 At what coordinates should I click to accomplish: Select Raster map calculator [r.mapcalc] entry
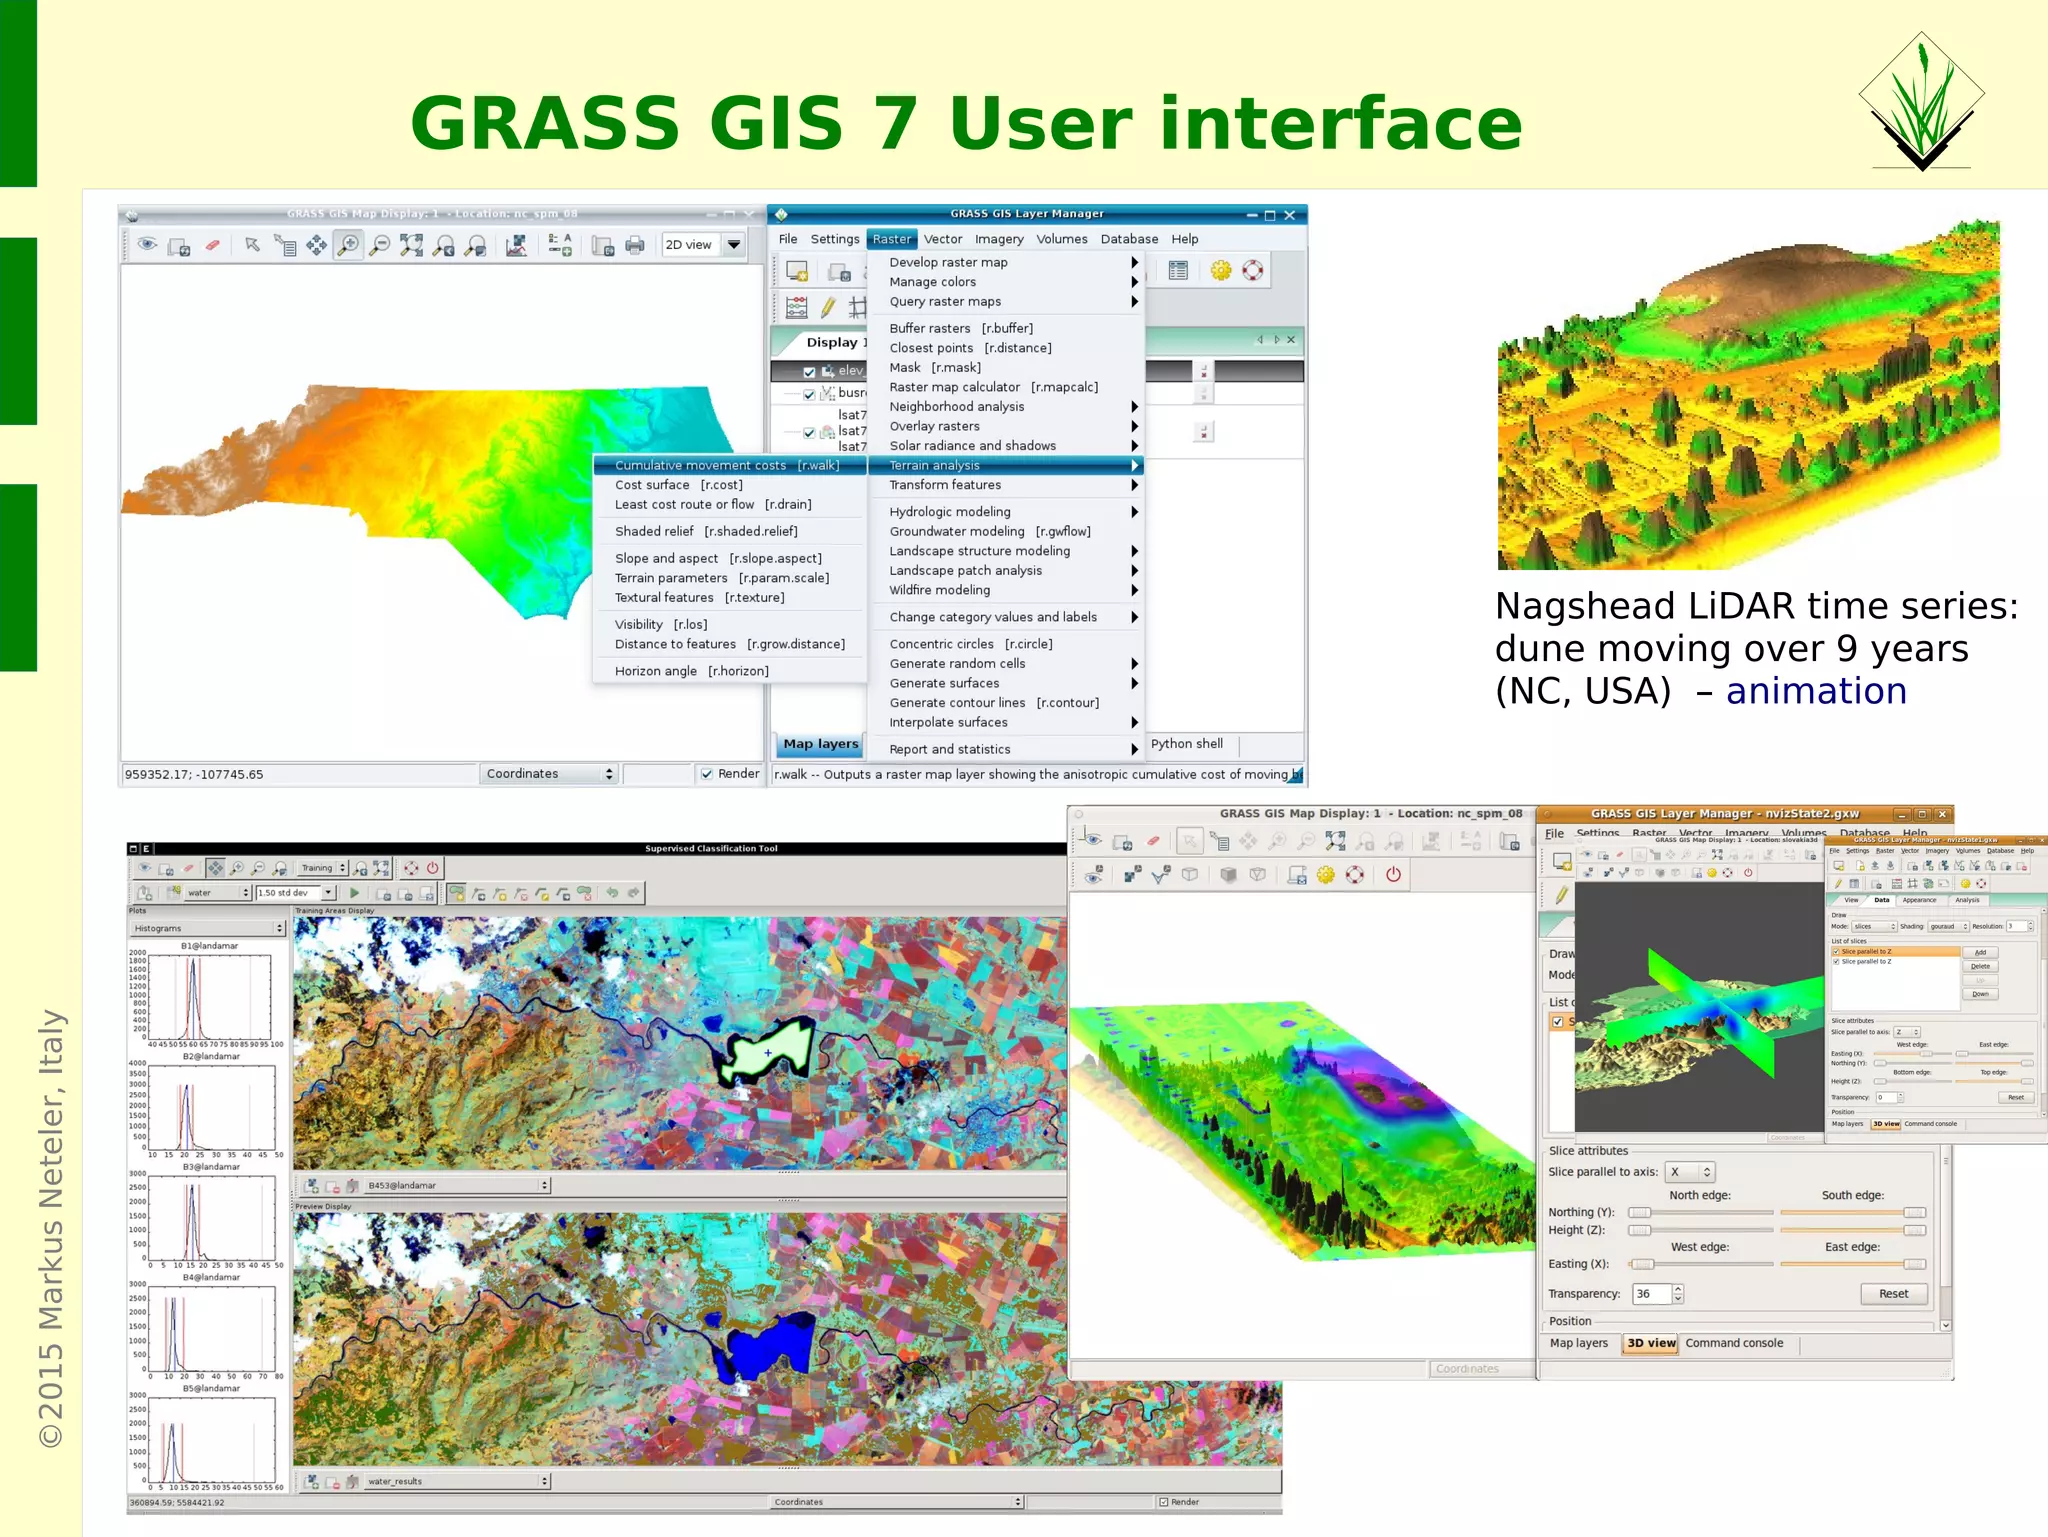tap(1004, 387)
